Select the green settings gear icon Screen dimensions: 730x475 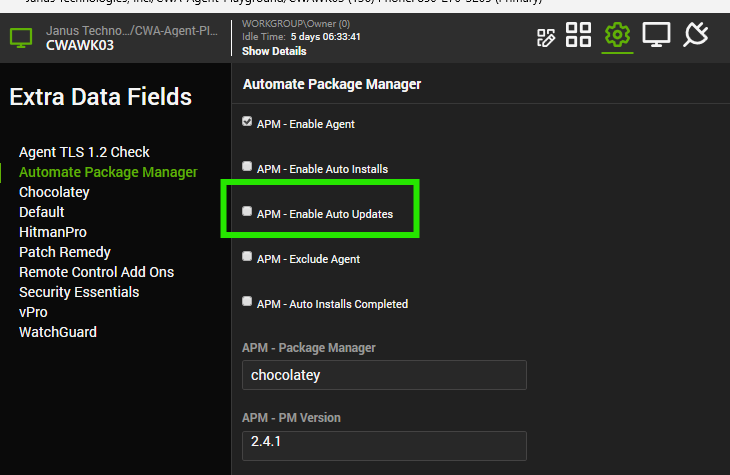click(x=617, y=35)
